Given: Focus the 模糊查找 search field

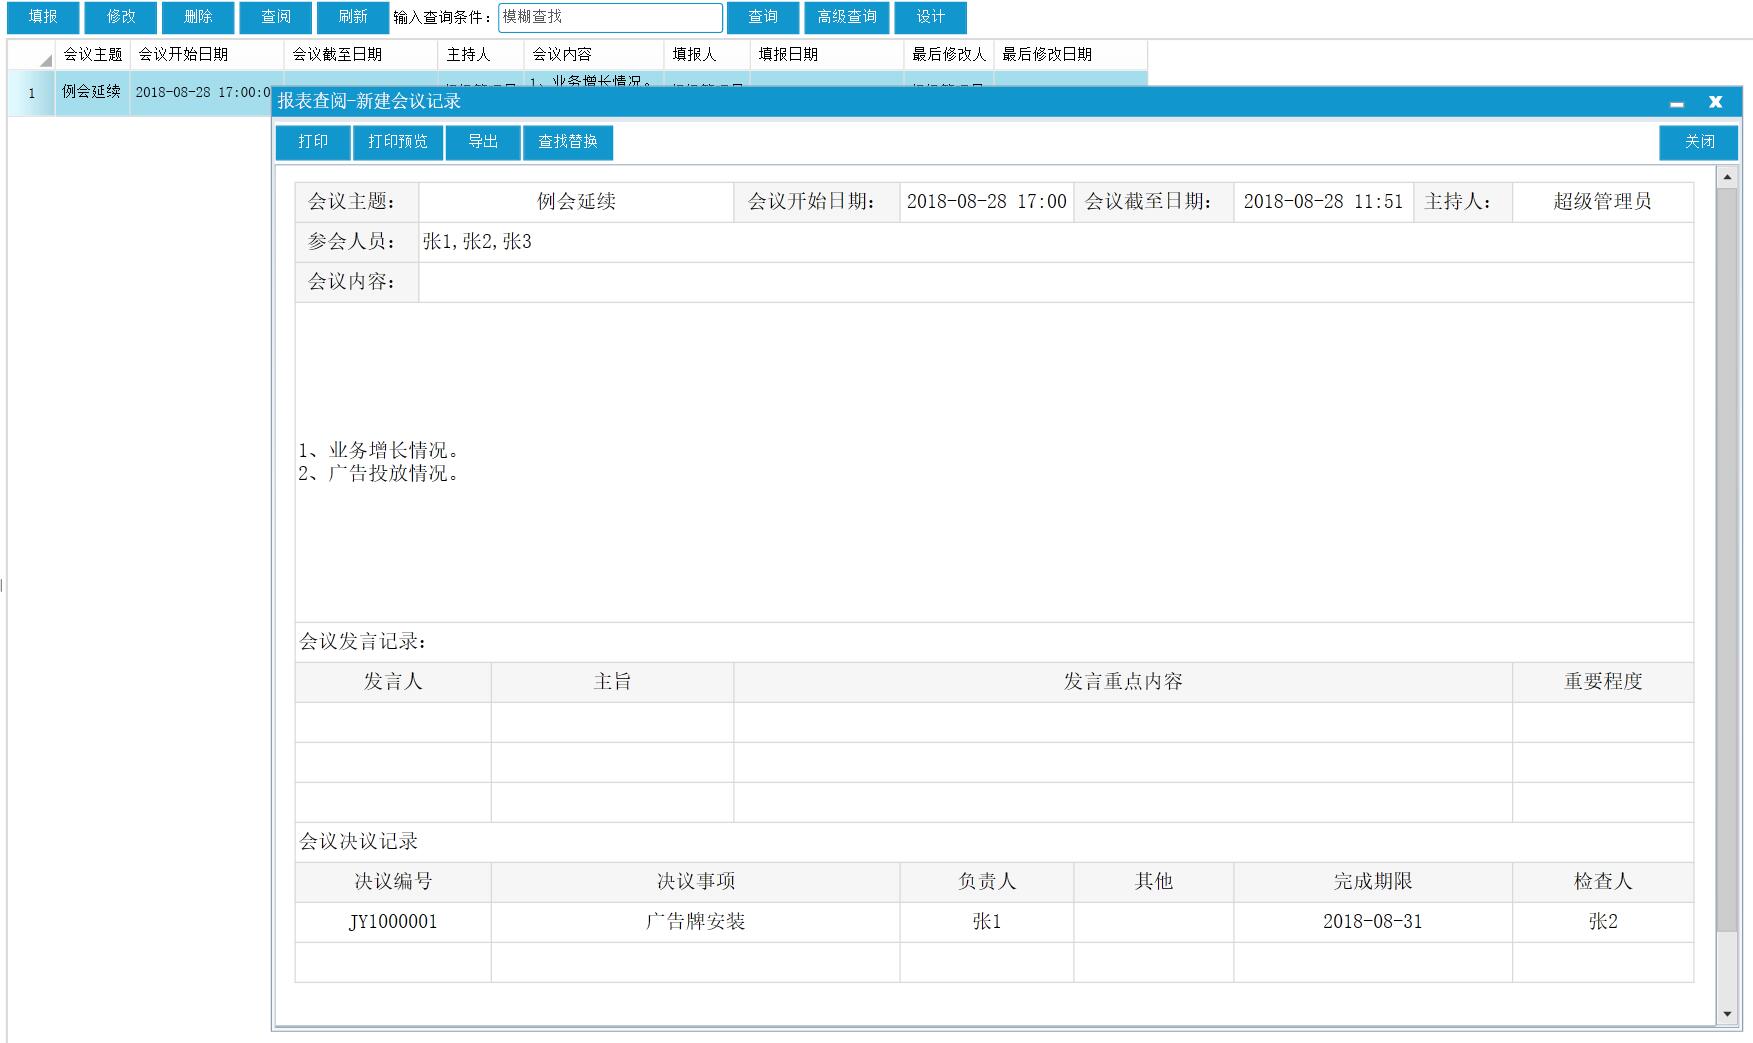Looking at the screenshot, I should 610,17.
